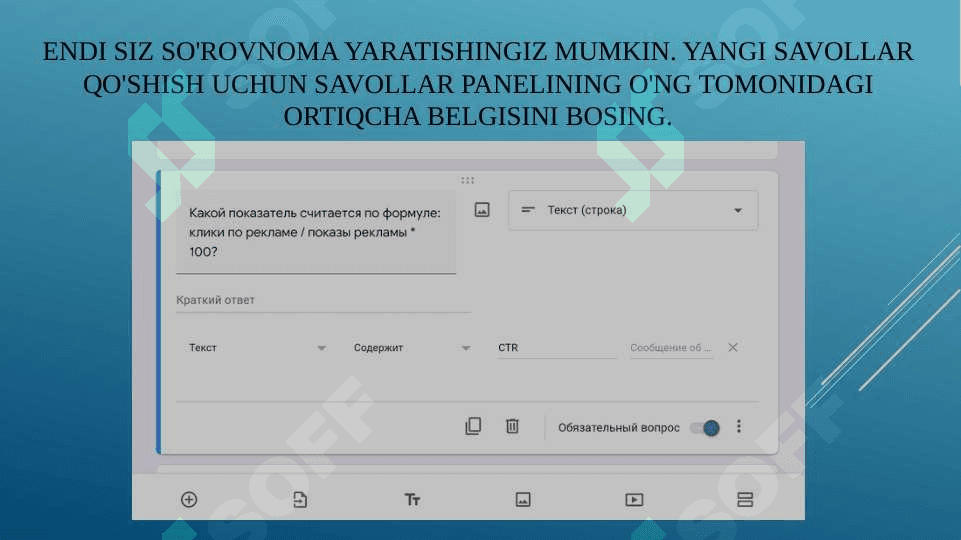Click the question text field
Viewport: 961px width, 540px height.
(316, 232)
